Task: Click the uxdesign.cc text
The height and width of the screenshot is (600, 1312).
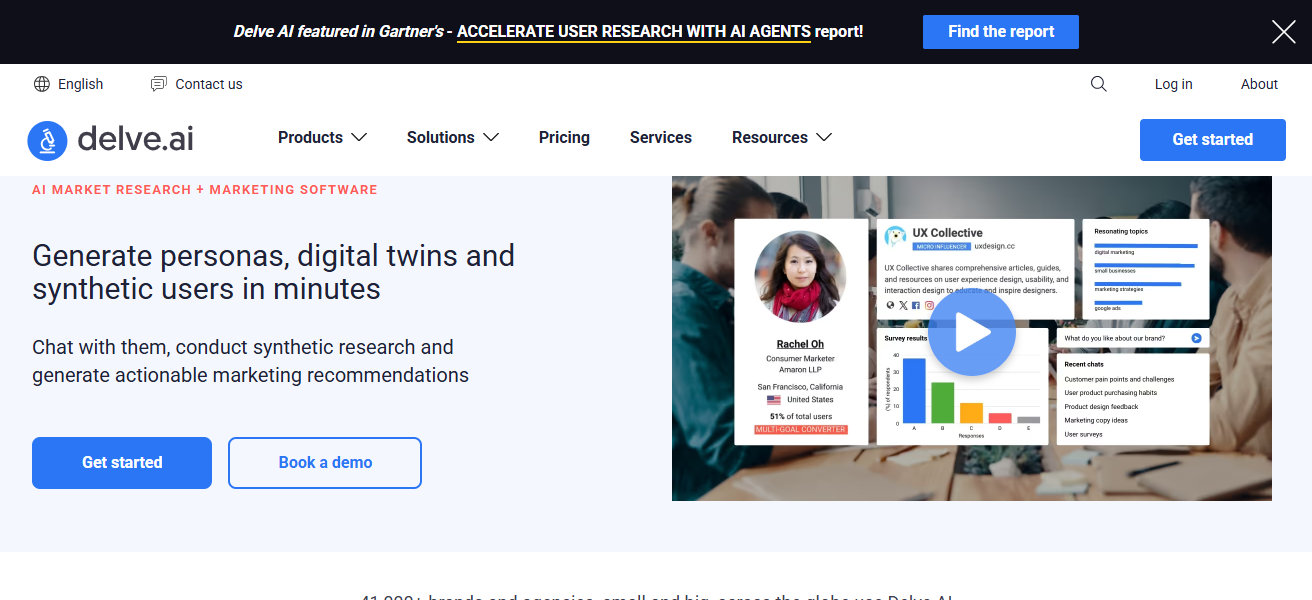Action: pos(995,246)
